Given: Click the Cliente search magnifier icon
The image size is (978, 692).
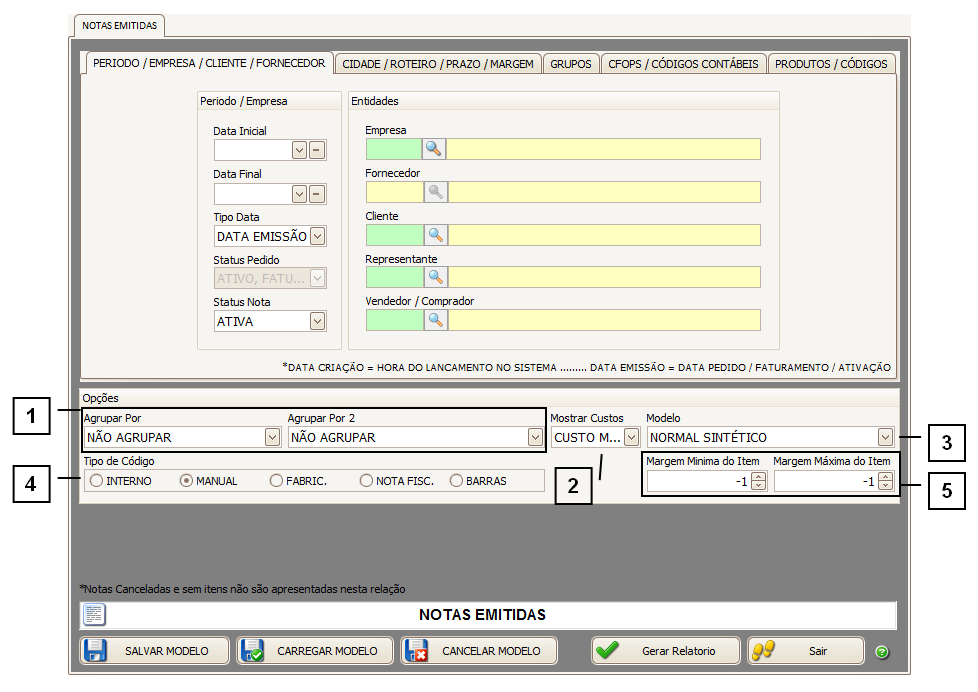Looking at the screenshot, I should click(x=434, y=235).
